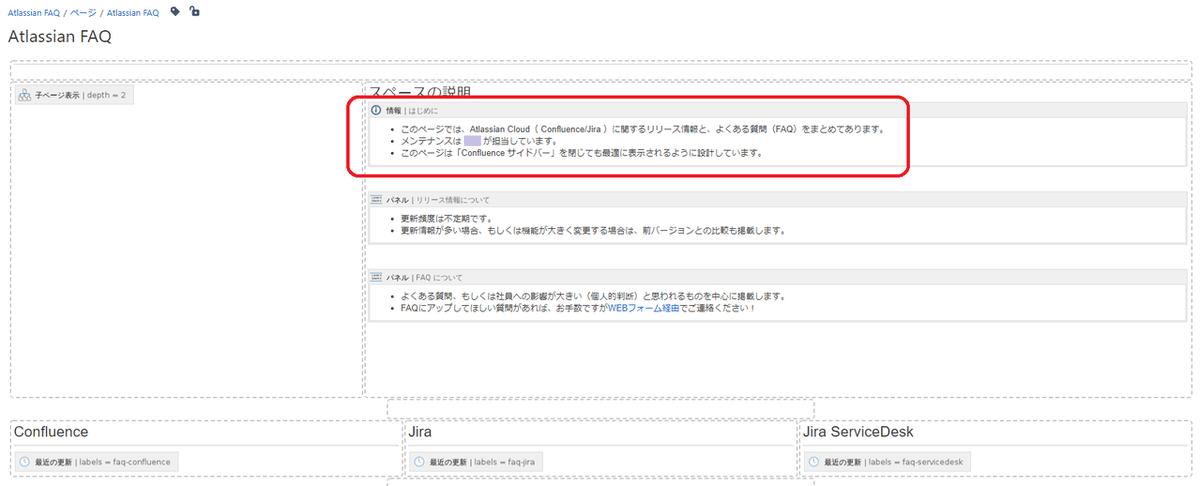Click the panel icon next to FAQ について

click(x=376, y=277)
